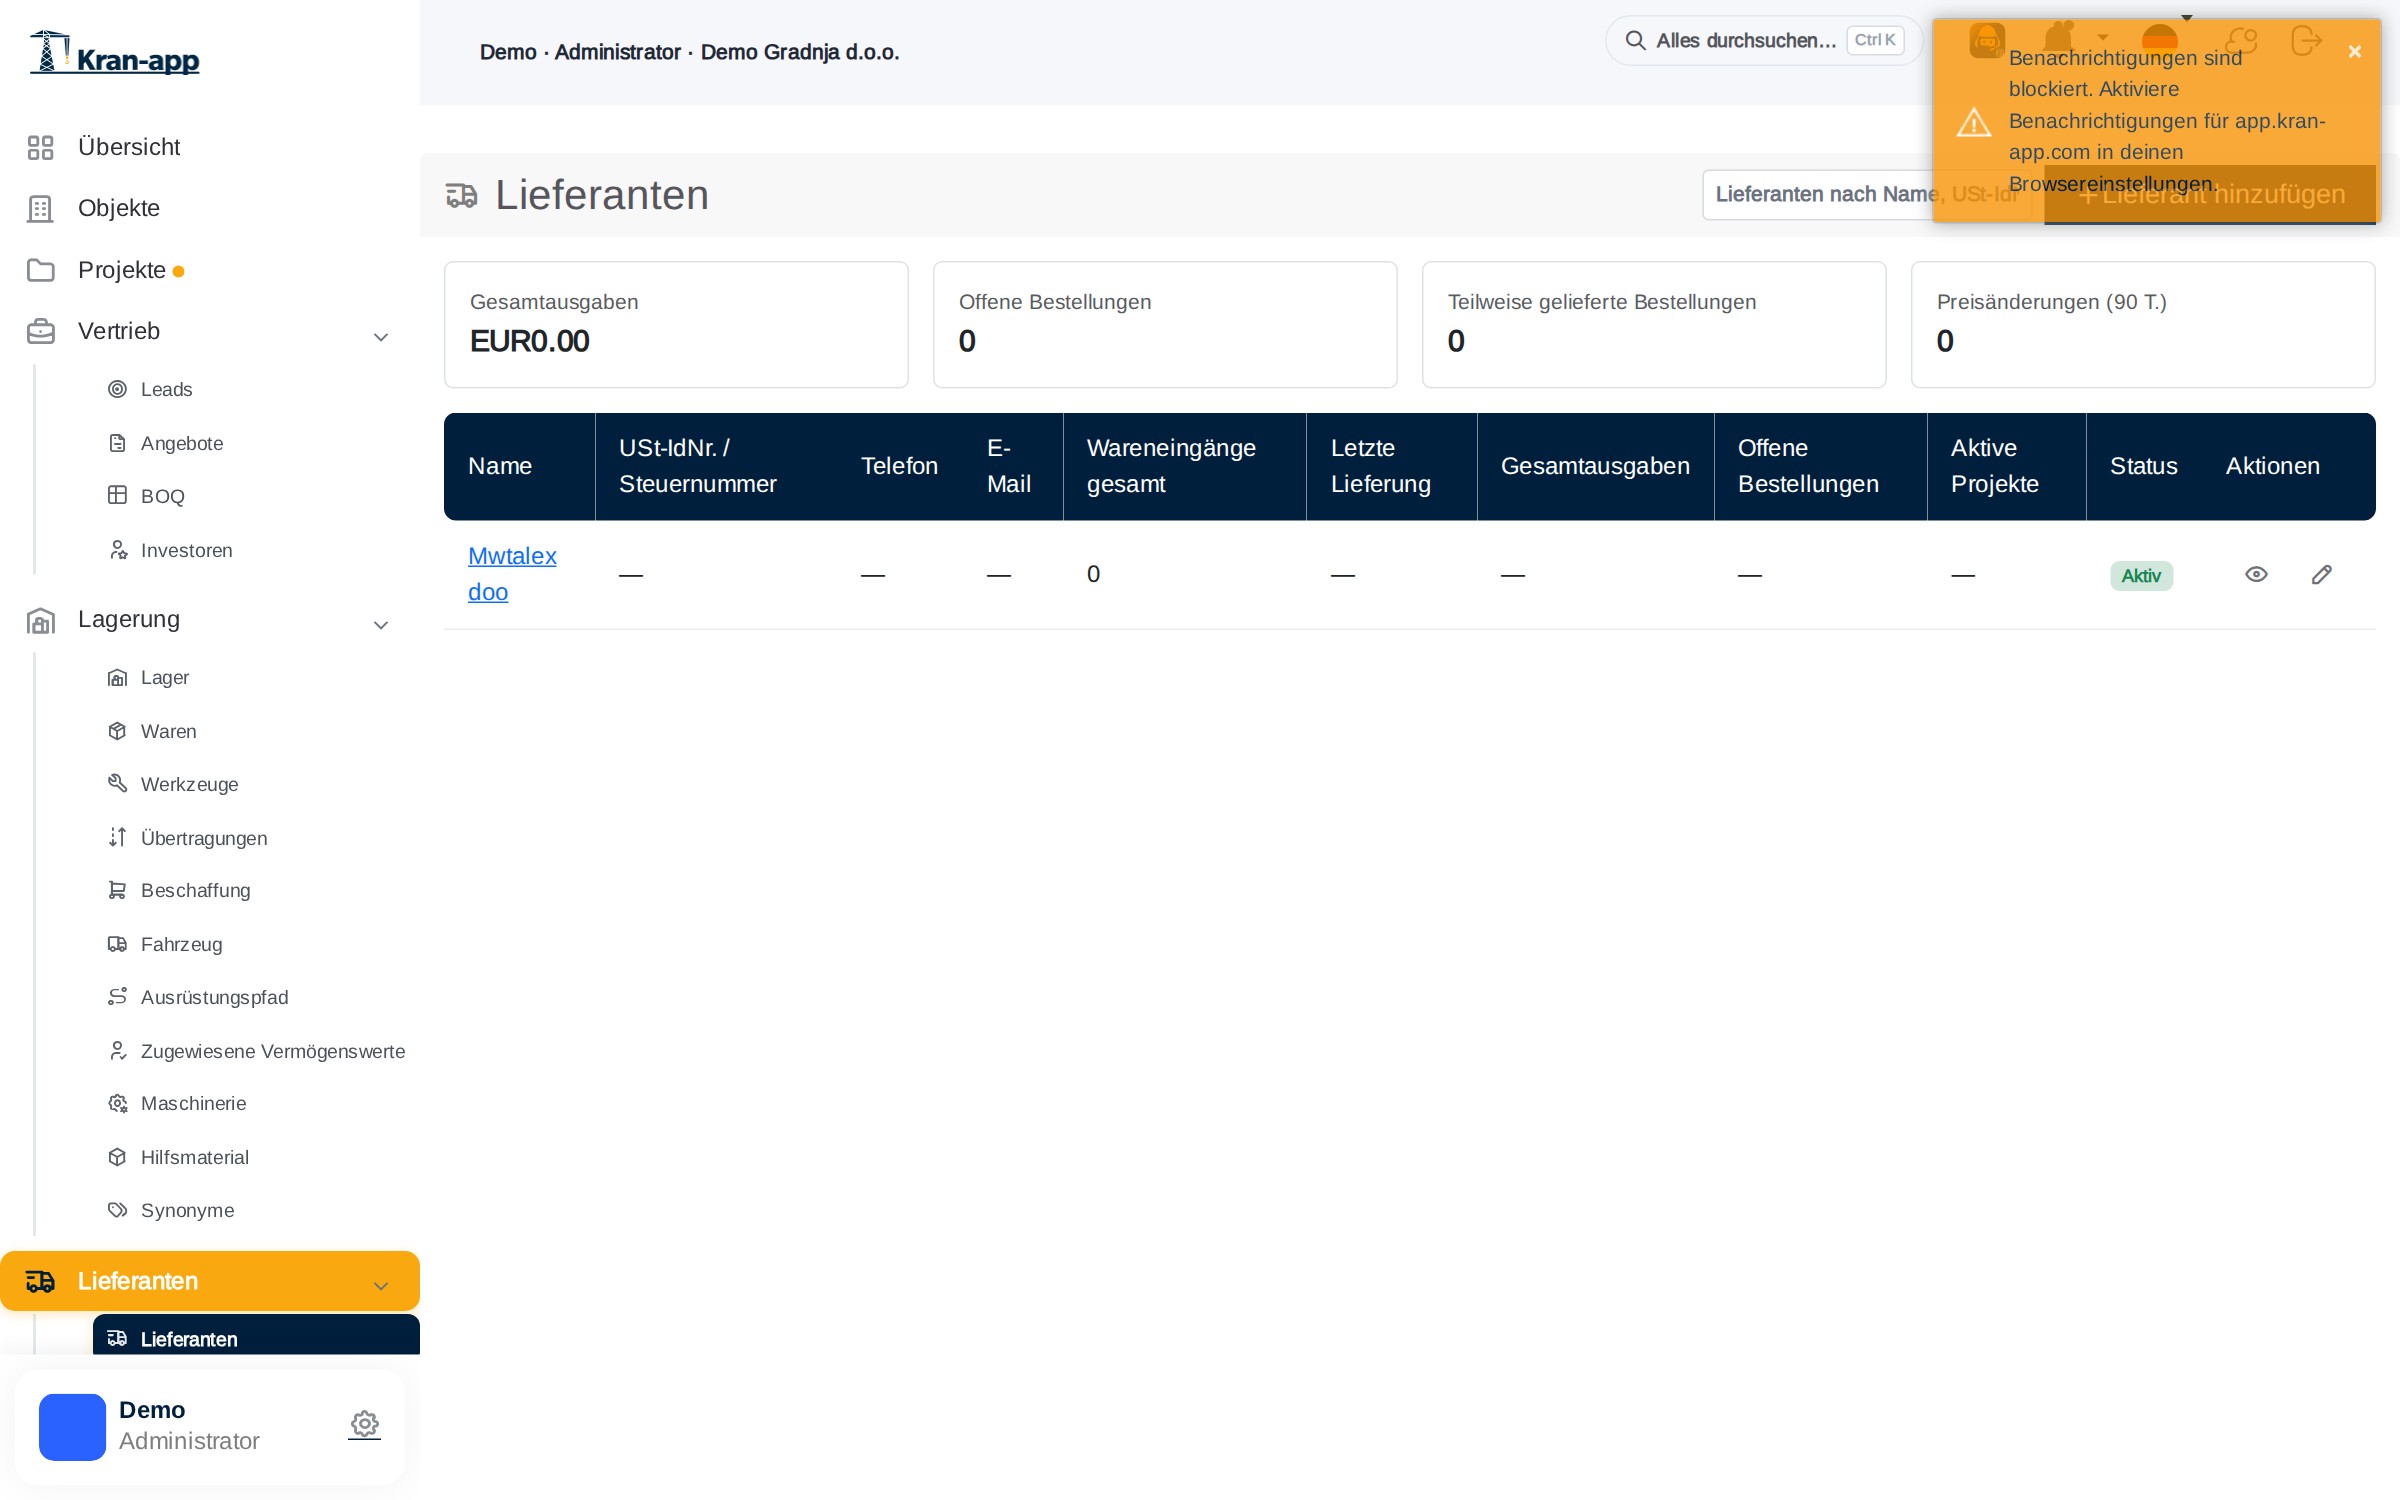Image resolution: width=2400 pixels, height=1500 pixels.
Task: Collapse the Lieferanten section chevron
Action: coord(381,1286)
